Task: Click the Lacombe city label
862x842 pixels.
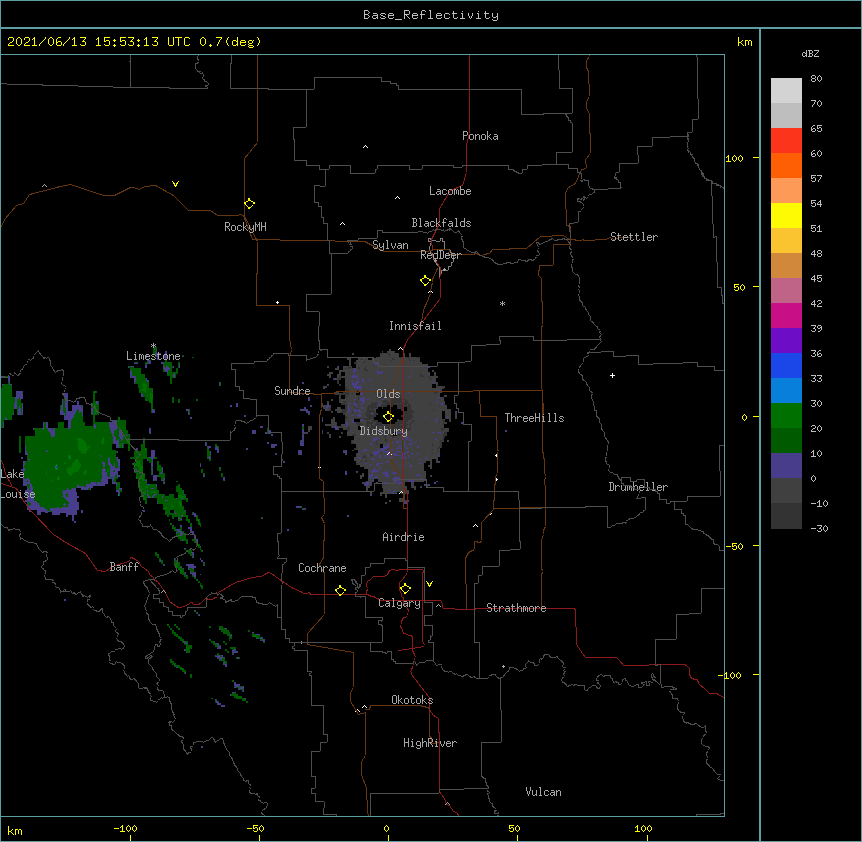Action: coord(450,191)
